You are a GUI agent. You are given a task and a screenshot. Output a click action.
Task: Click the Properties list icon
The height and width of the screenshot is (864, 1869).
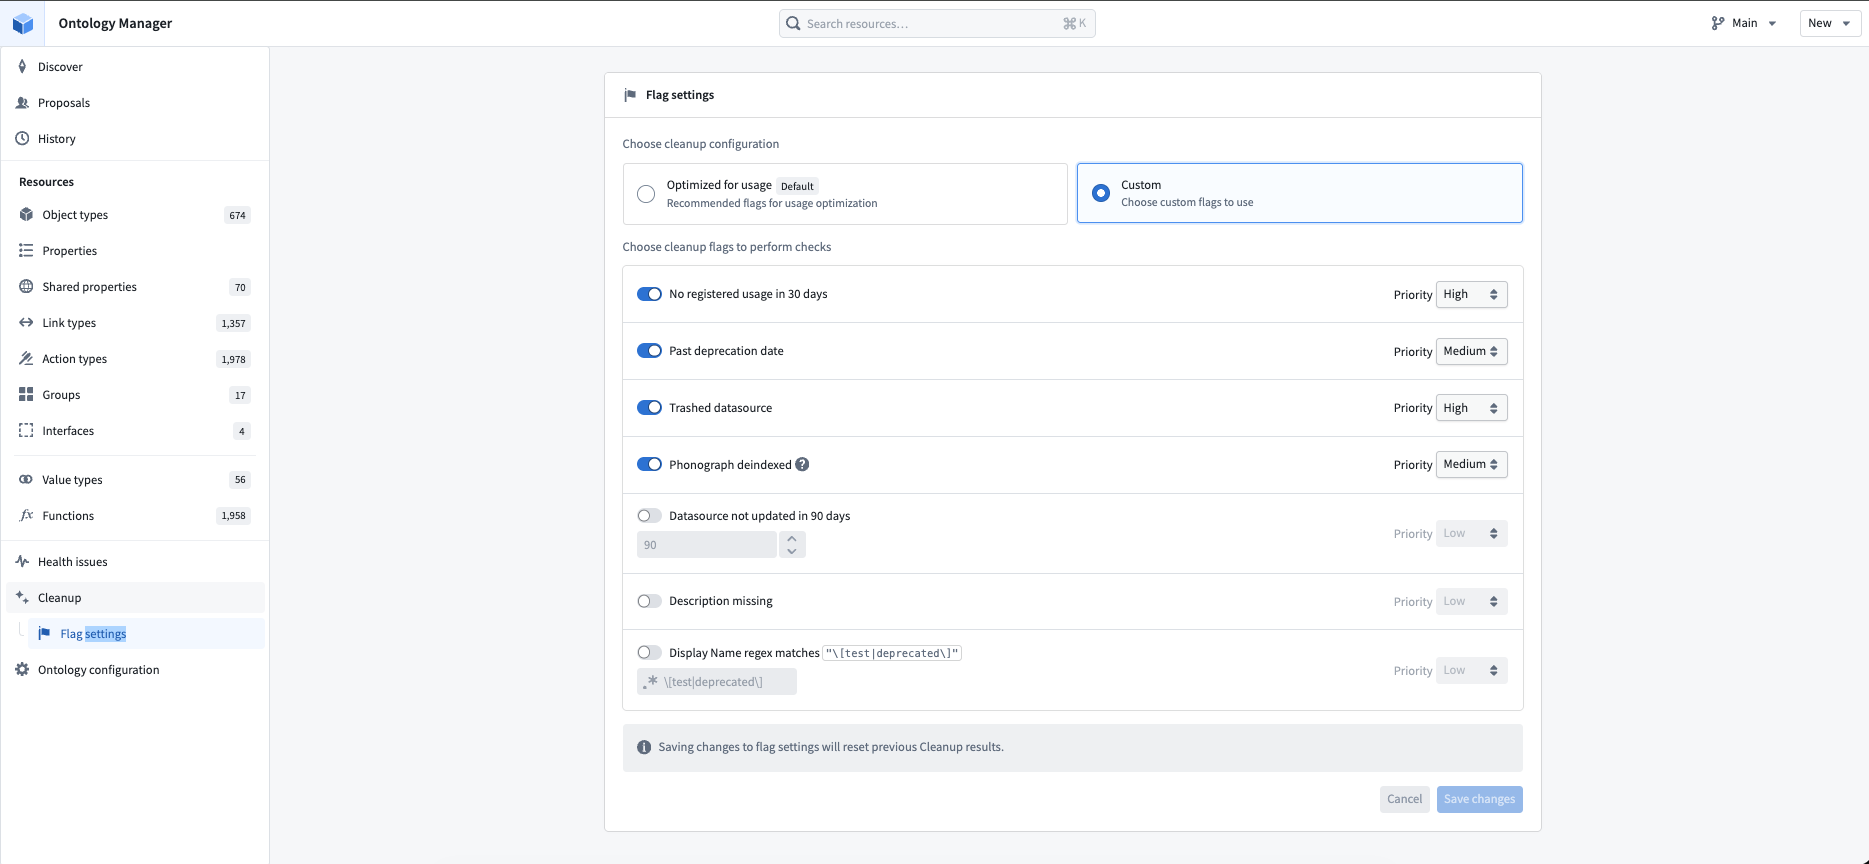(26, 251)
